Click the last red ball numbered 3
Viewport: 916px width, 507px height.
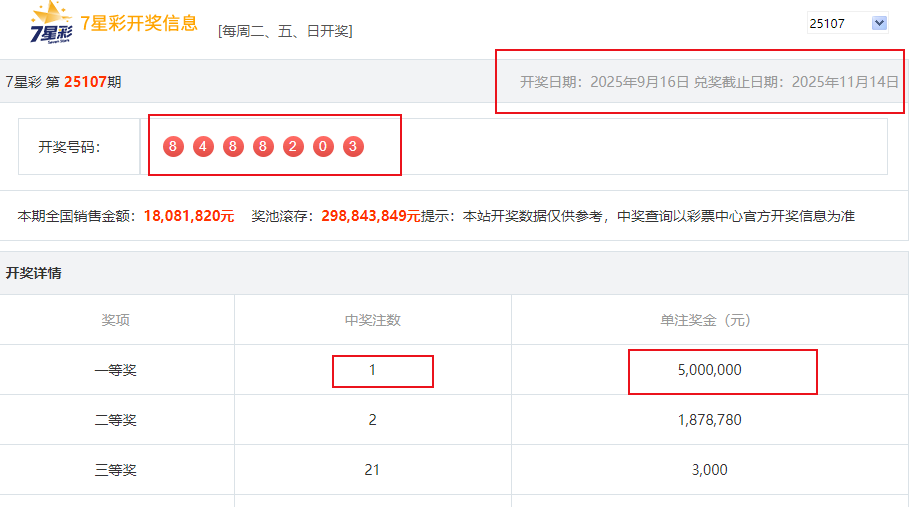click(352, 147)
